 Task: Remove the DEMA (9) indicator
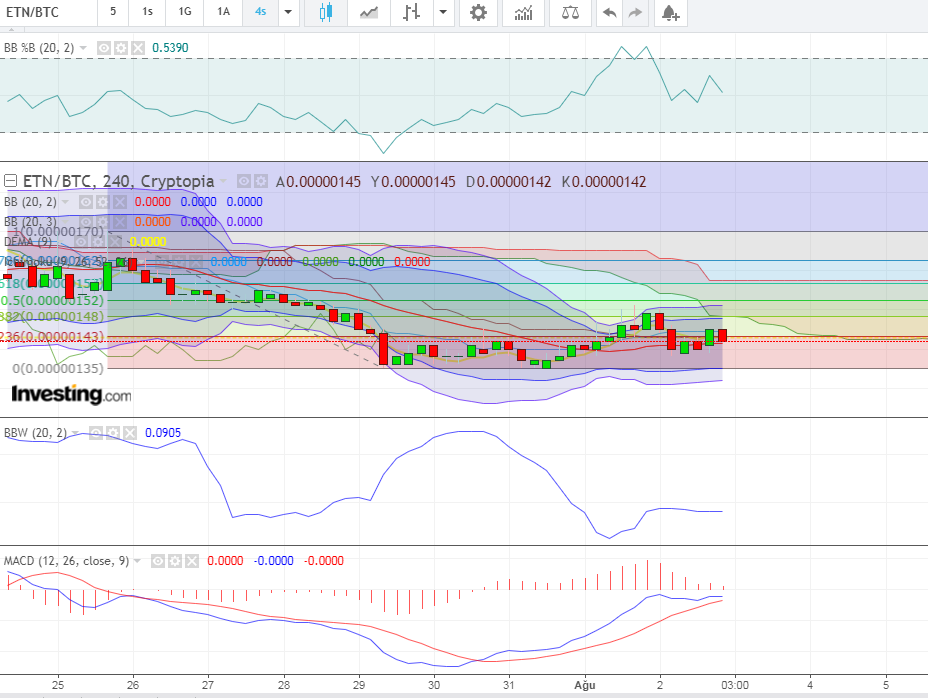pos(115,242)
